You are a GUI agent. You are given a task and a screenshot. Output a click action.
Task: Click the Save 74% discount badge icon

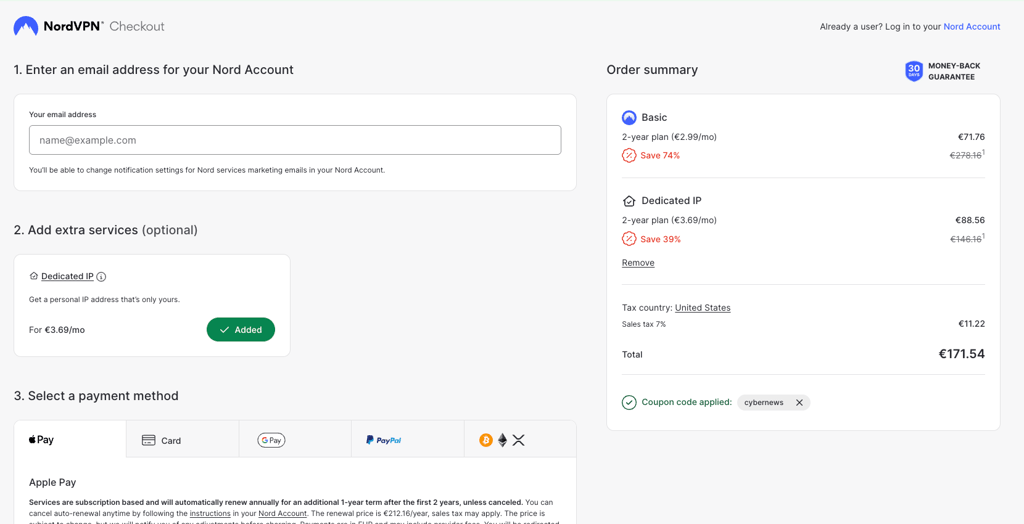629,156
